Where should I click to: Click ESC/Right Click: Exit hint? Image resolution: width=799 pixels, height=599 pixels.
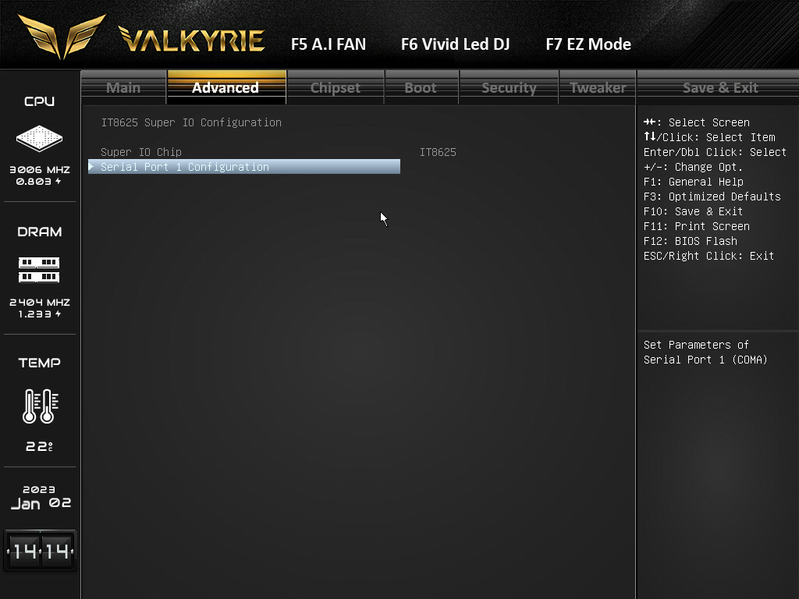tap(708, 256)
